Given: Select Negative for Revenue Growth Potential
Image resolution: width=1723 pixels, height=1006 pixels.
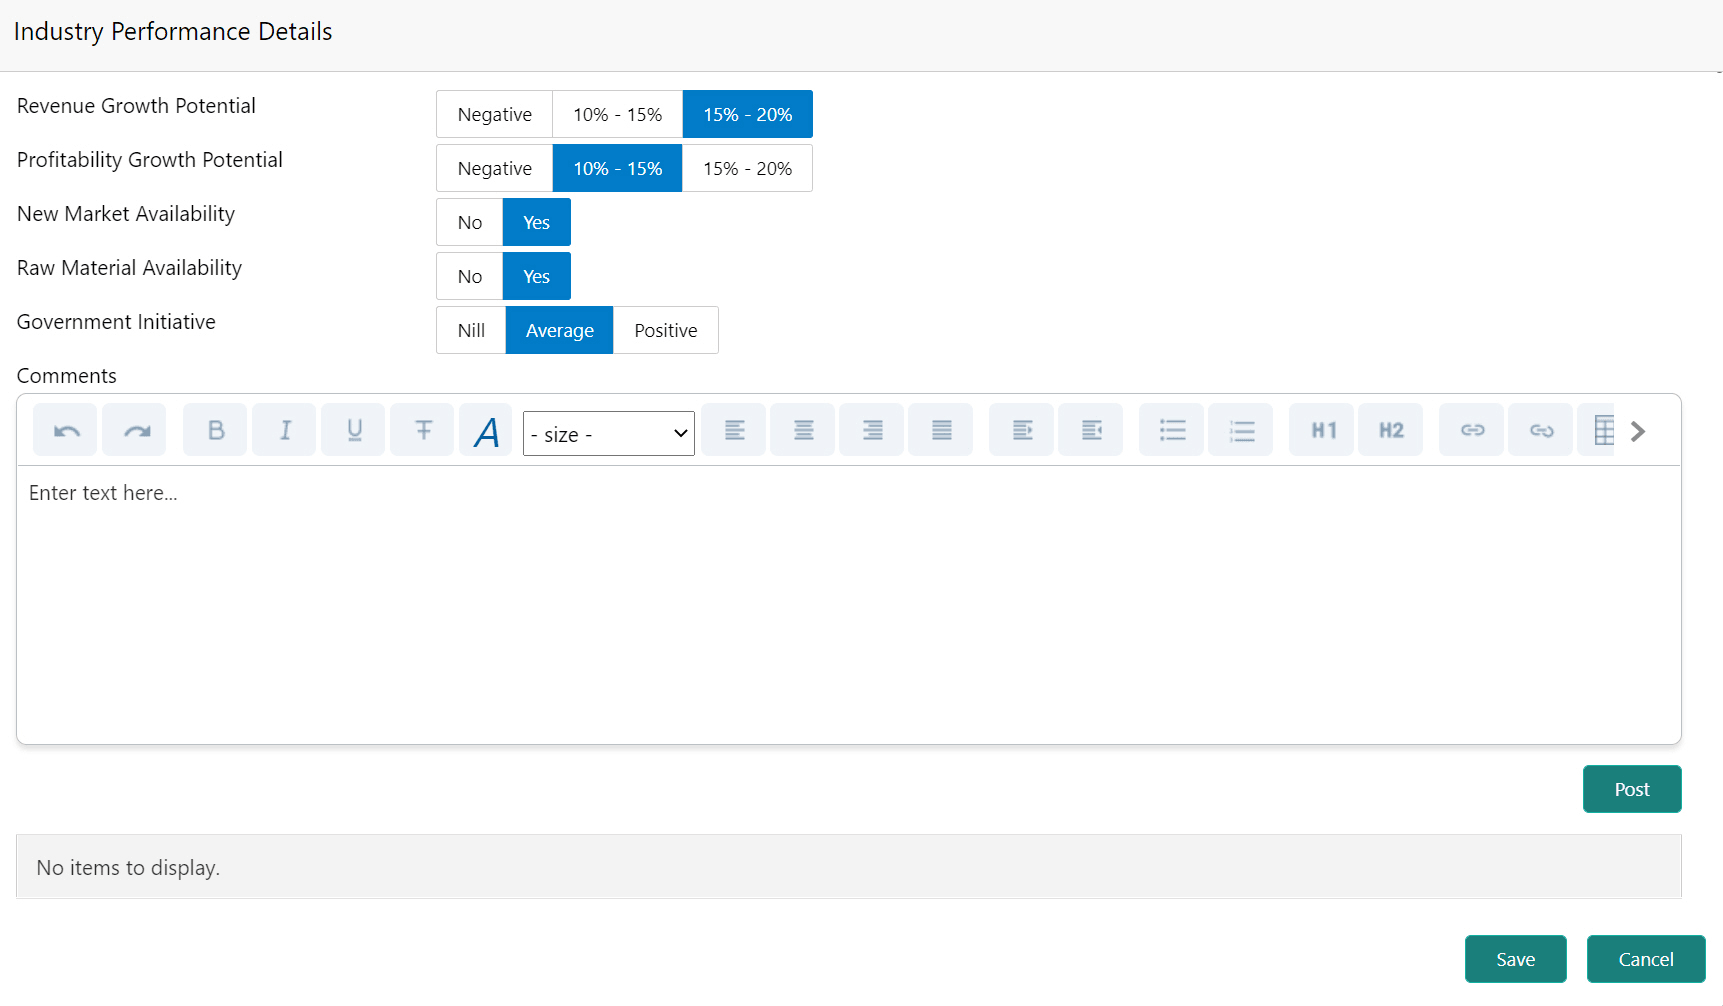Looking at the screenshot, I should (x=494, y=113).
